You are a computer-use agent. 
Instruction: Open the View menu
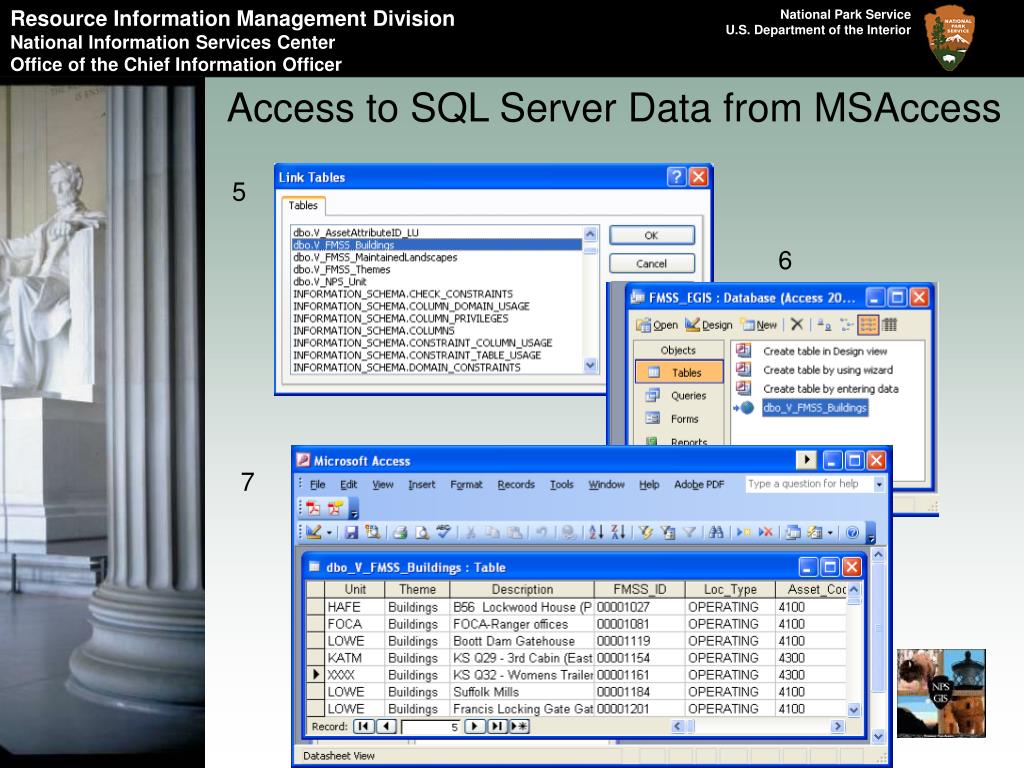(383, 485)
